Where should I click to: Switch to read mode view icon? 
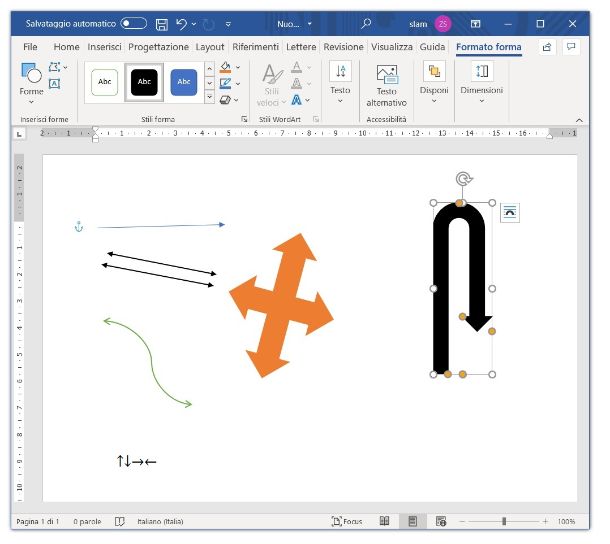pos(384,521)
